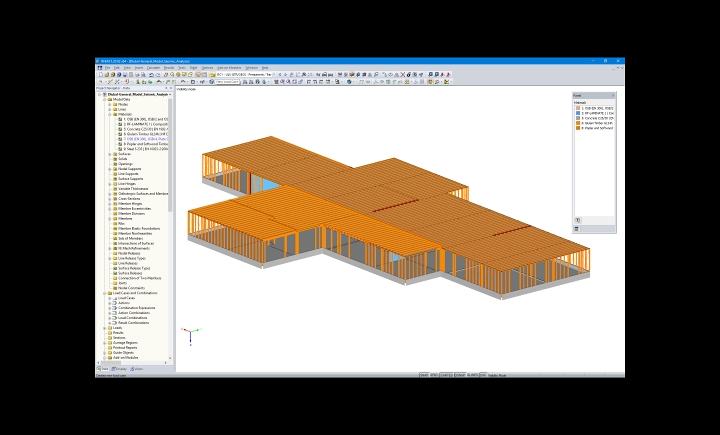Click the blue RF-LAMINATE material swatch in panel
This screenshot has width=720, height=435.
click(x=578, y=113)
